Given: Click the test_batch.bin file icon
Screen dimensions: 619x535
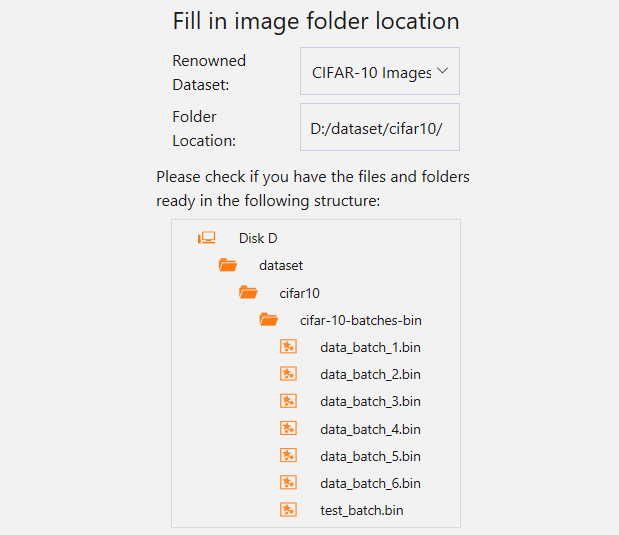Looking at the screenshot, I should (x=289, y=510).
